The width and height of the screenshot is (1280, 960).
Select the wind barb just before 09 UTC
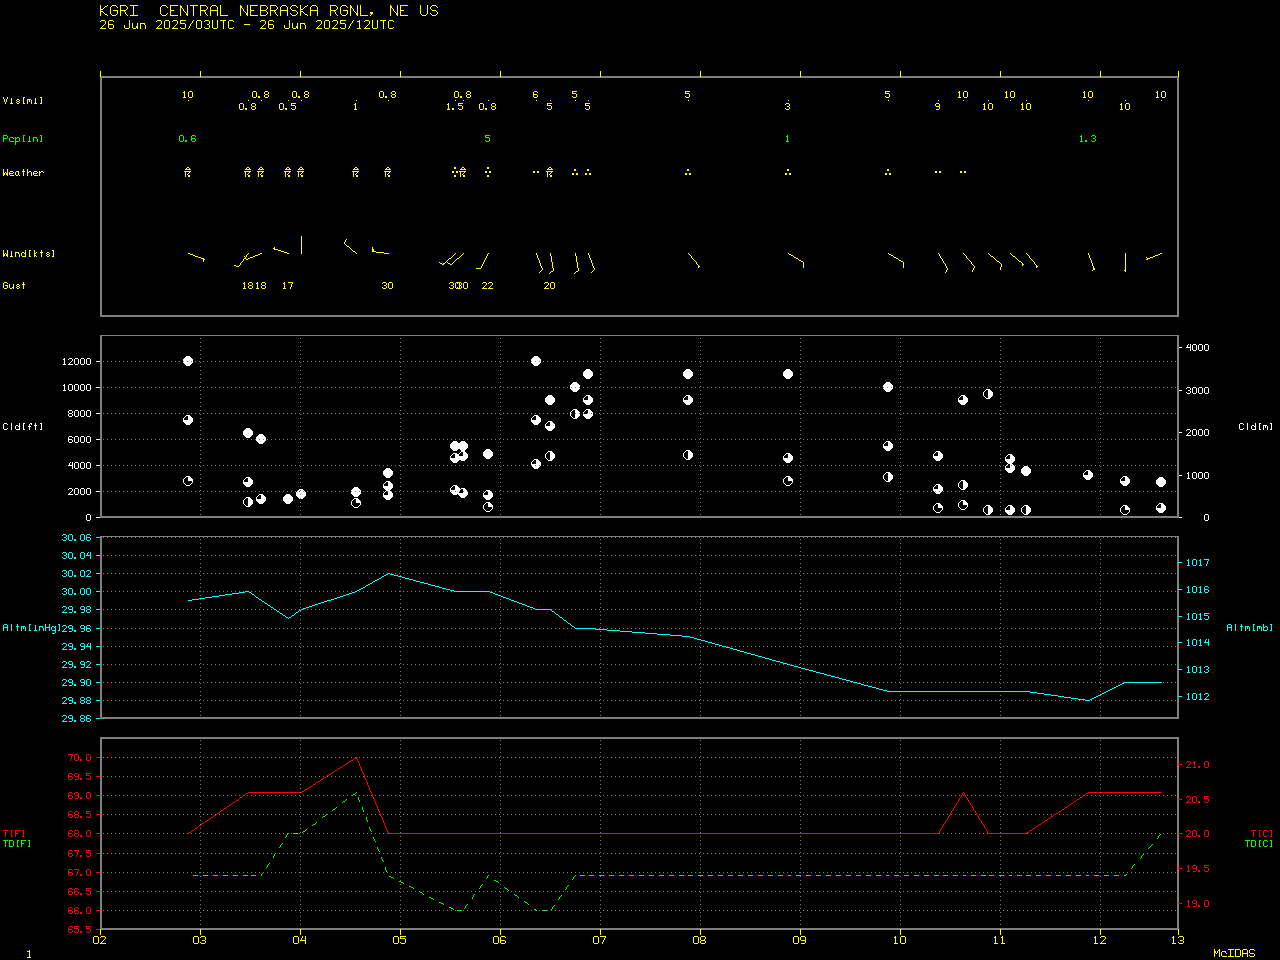pos(795,259)
